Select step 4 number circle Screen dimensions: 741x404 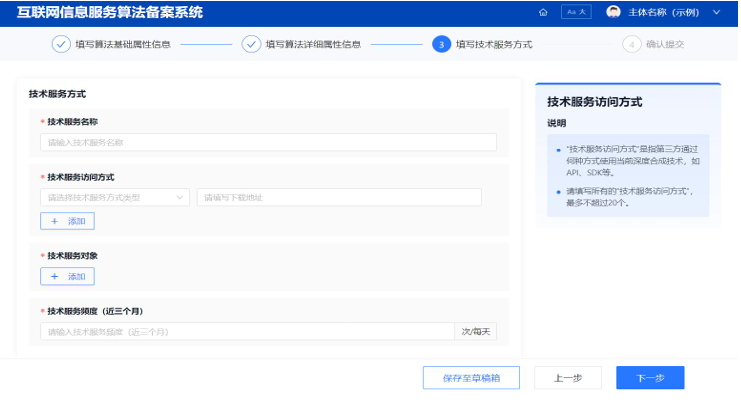632,44
